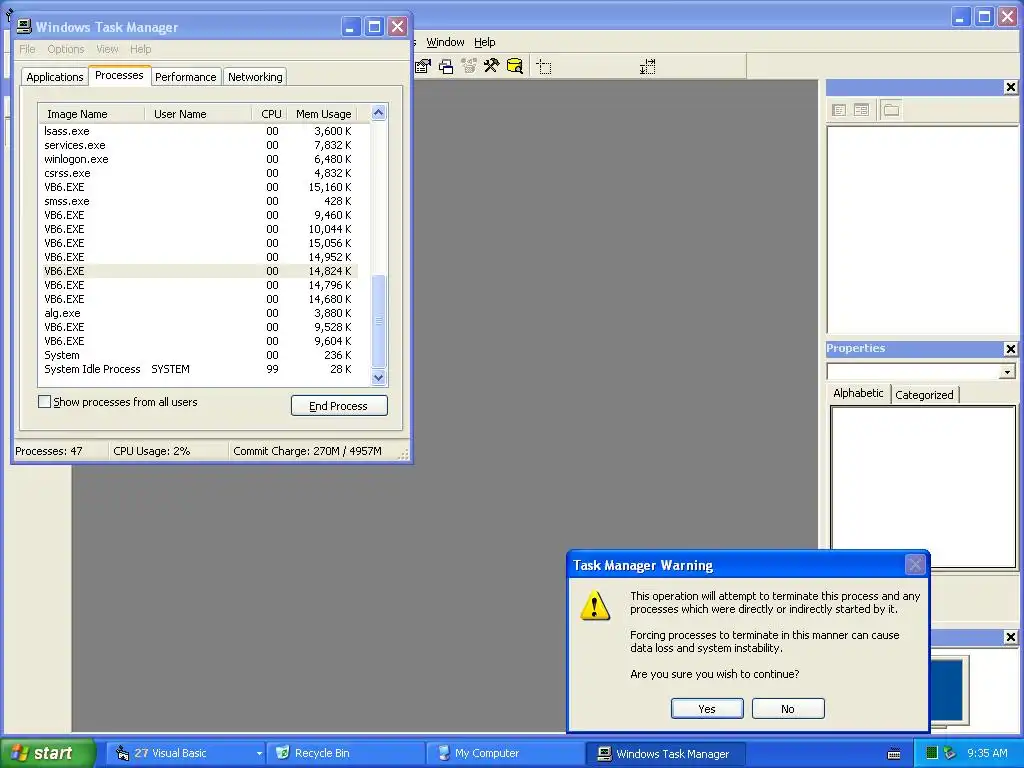The image size is (1024, 768).
Task: Select the lsass.exe process row
Action: [x=199, y=131]
